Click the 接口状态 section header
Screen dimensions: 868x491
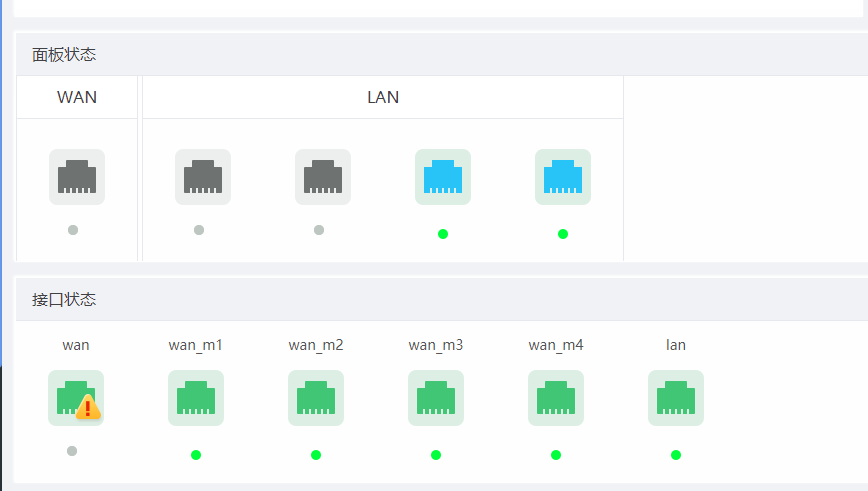tap(64, 300)
